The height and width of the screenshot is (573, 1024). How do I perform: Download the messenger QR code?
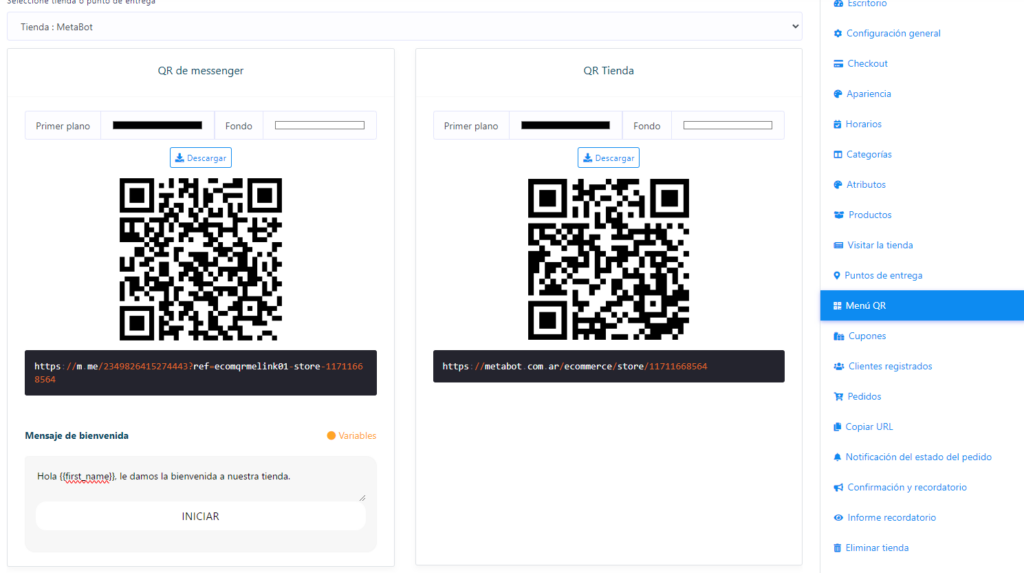(x=200, y=158)
